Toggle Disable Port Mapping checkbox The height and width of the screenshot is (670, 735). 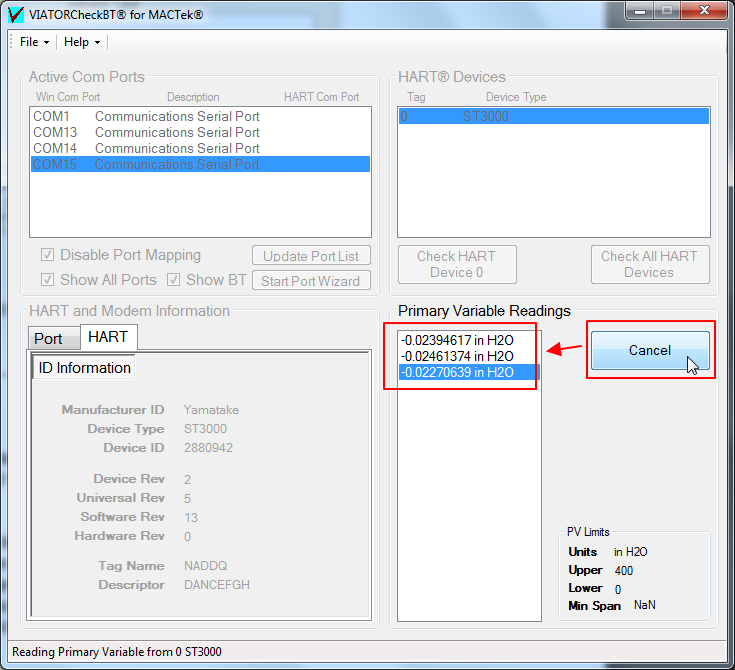[x=47, y=255]
